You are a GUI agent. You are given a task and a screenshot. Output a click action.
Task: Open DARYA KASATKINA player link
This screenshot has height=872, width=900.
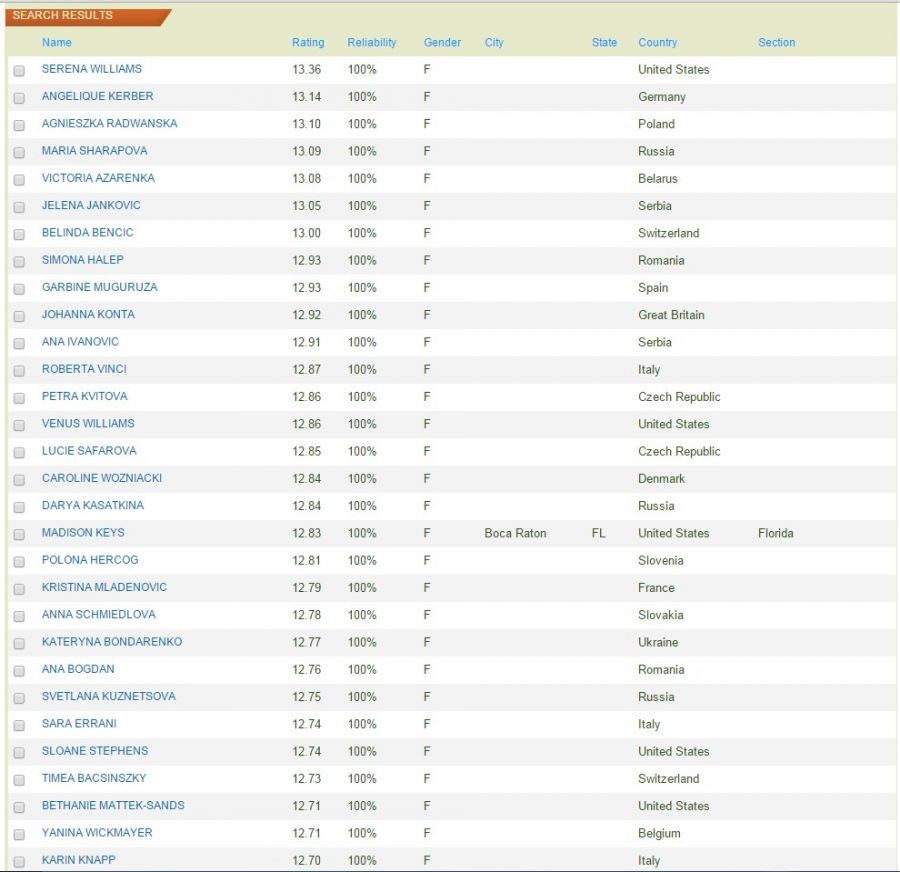click(x=92, y=505)
